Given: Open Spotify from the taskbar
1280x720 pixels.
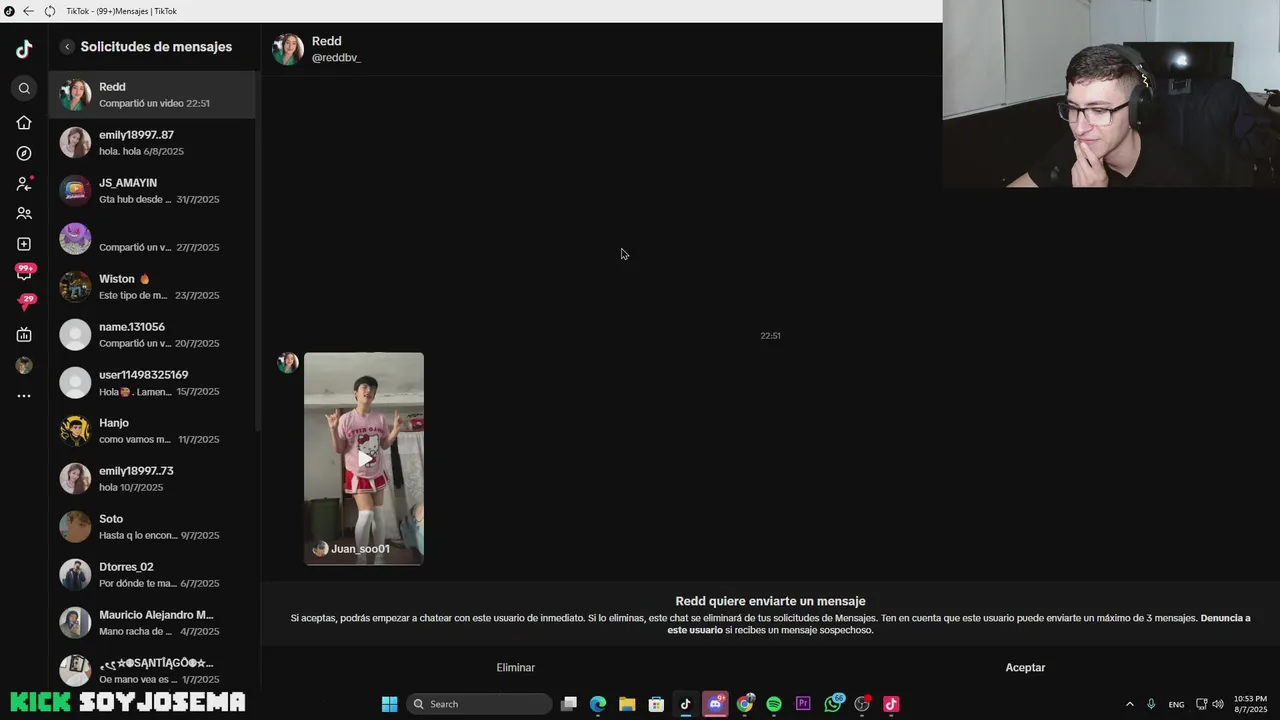Looking at the screenshot, I should click(x=774, y=704).
